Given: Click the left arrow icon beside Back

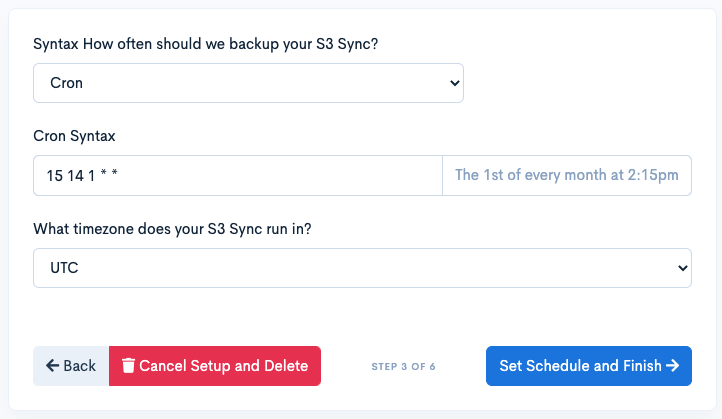Looking at the screenshot, I should click(52, 366).
